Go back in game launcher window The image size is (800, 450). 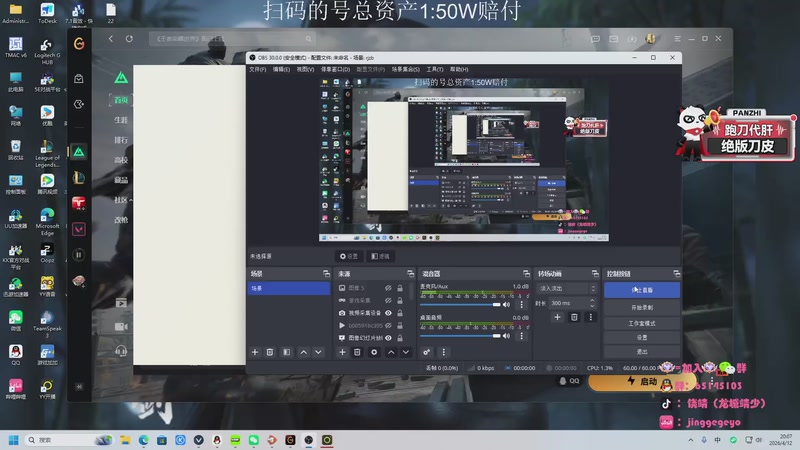pos(111,39)
